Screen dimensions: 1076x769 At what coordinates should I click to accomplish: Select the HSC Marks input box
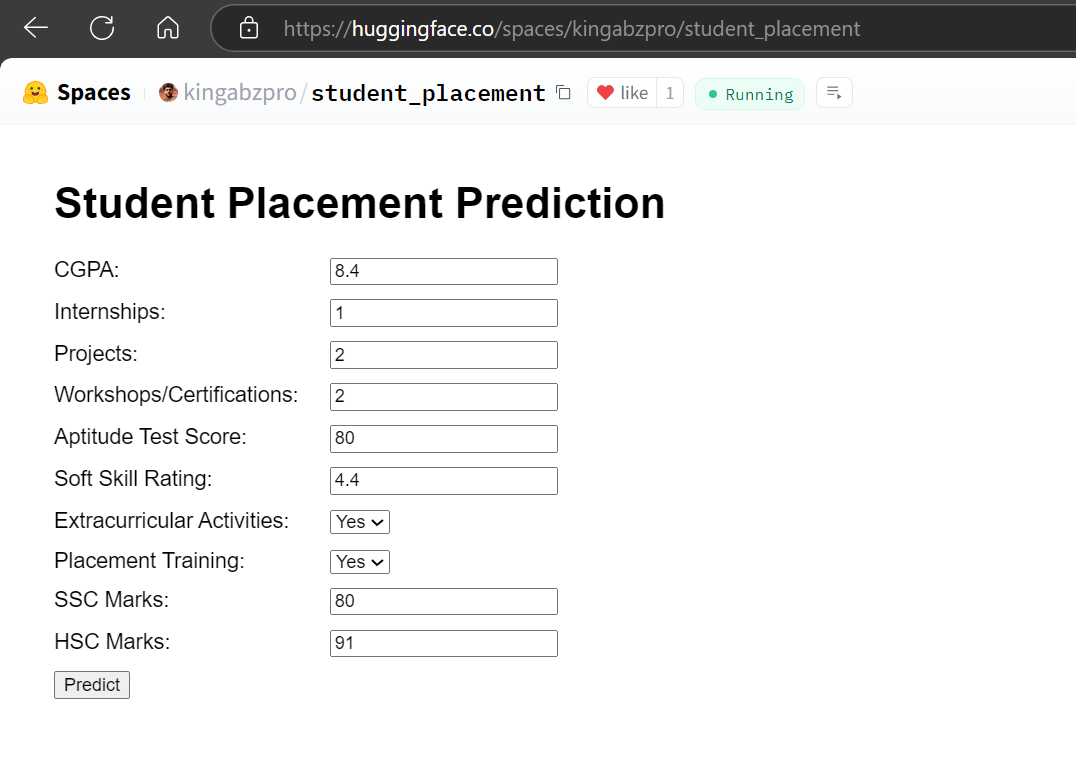pos(443,643)
